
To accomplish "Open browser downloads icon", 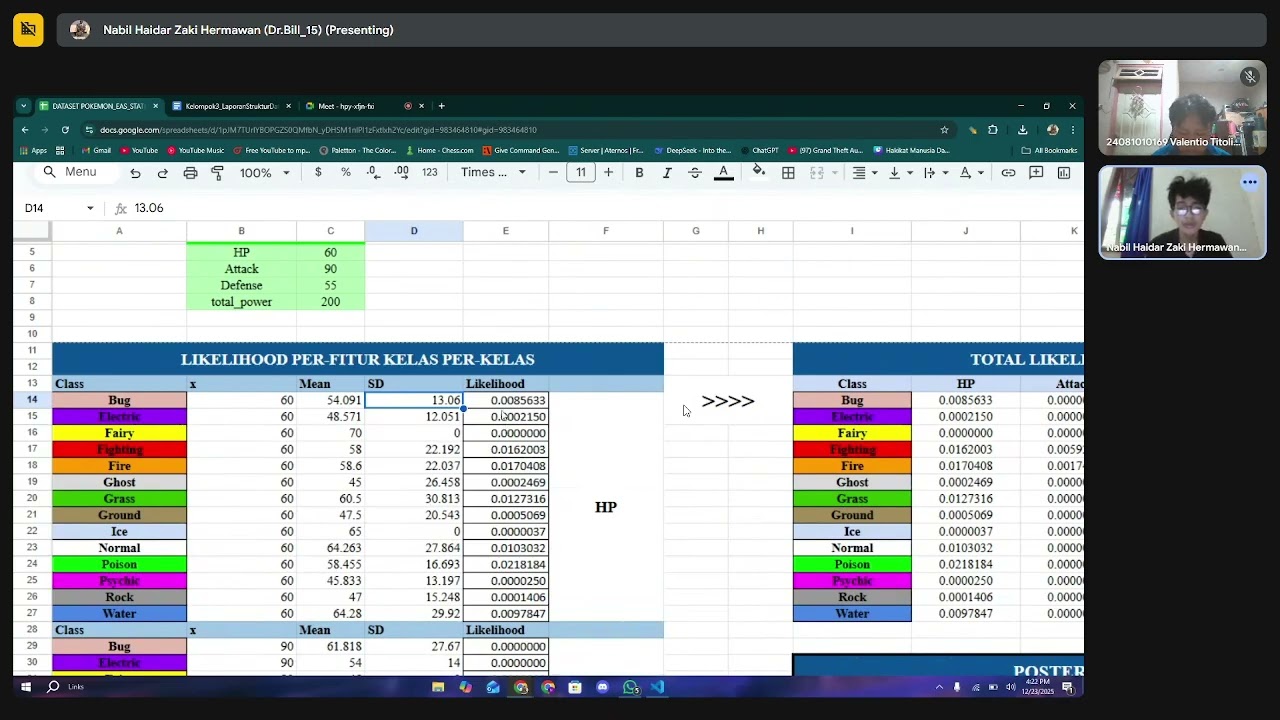I will click(1022, 130).
